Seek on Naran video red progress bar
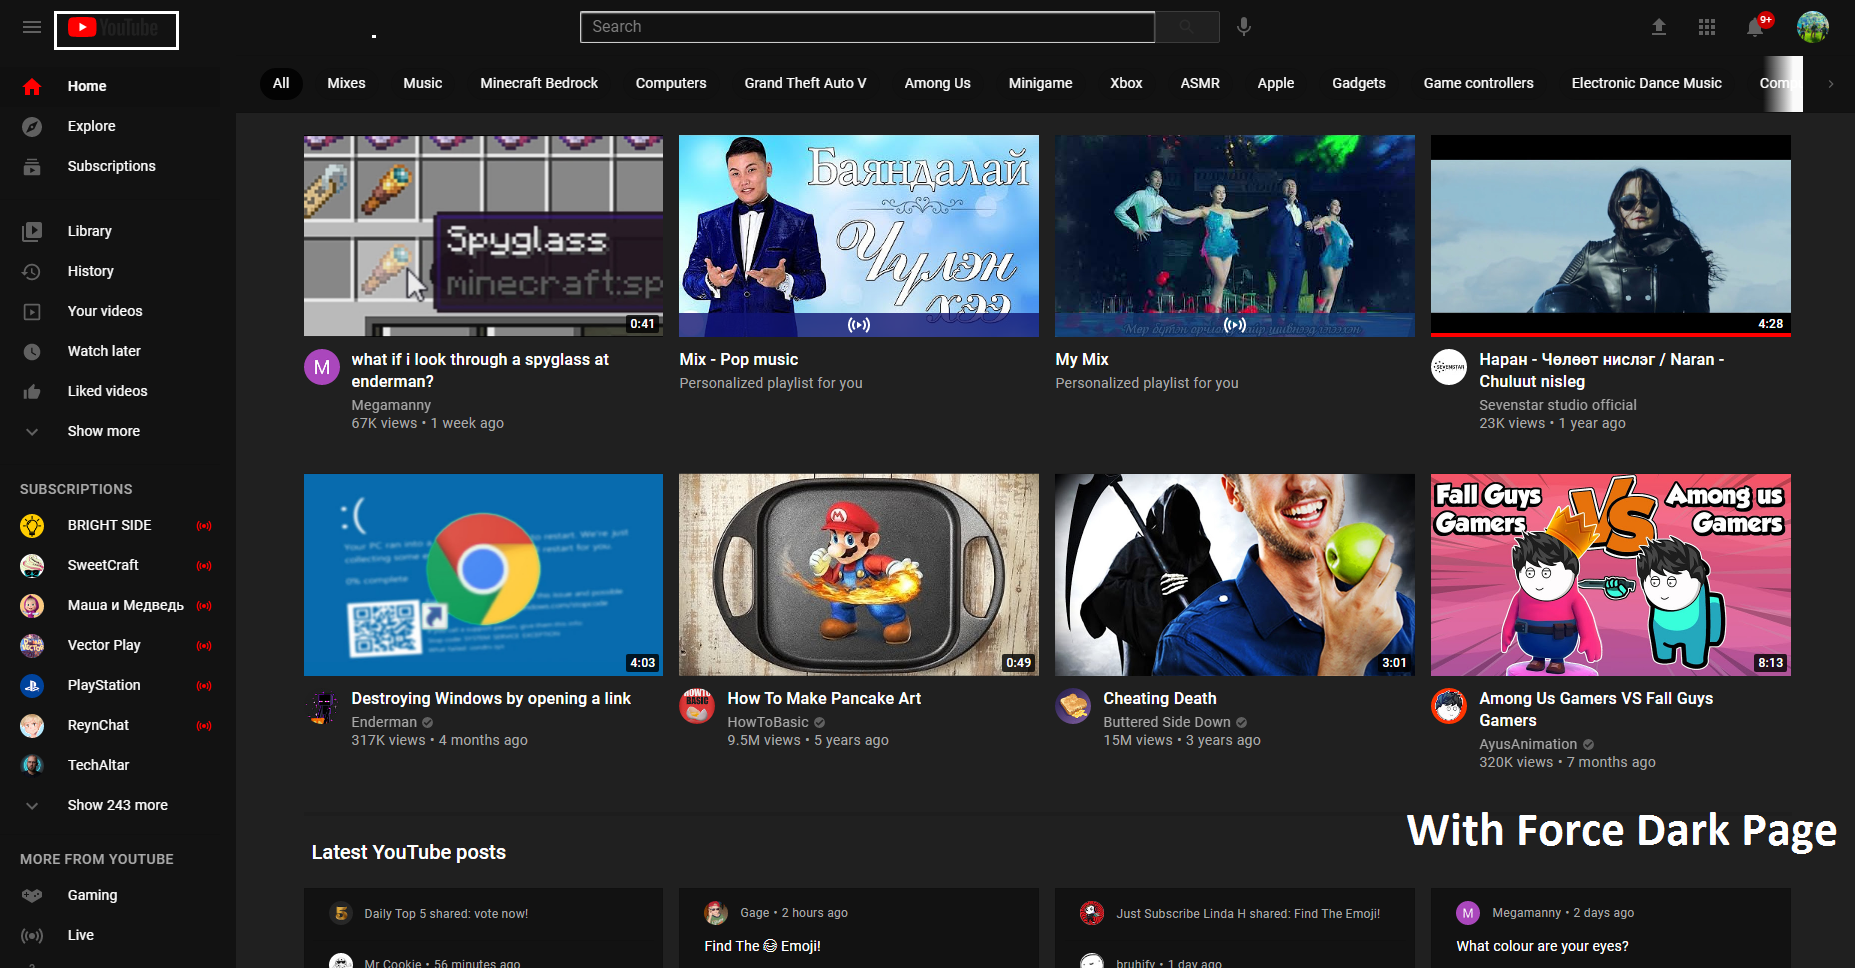This screenshot has height=968, width=1855. point(1611,335)
